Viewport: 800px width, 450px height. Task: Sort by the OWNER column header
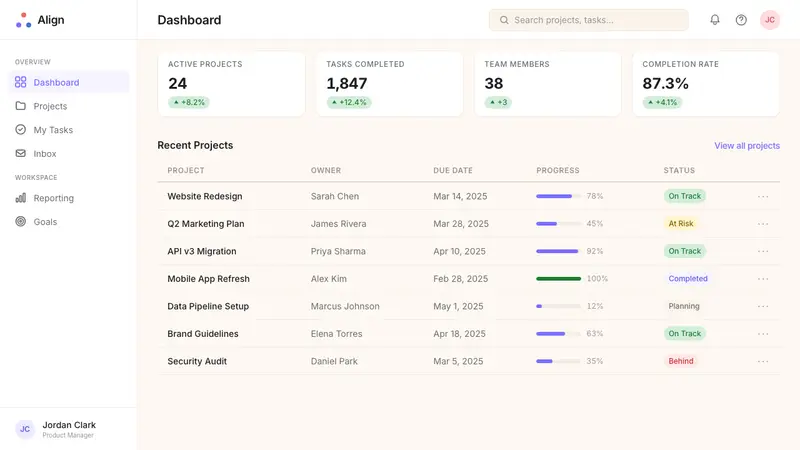(326, 170)
